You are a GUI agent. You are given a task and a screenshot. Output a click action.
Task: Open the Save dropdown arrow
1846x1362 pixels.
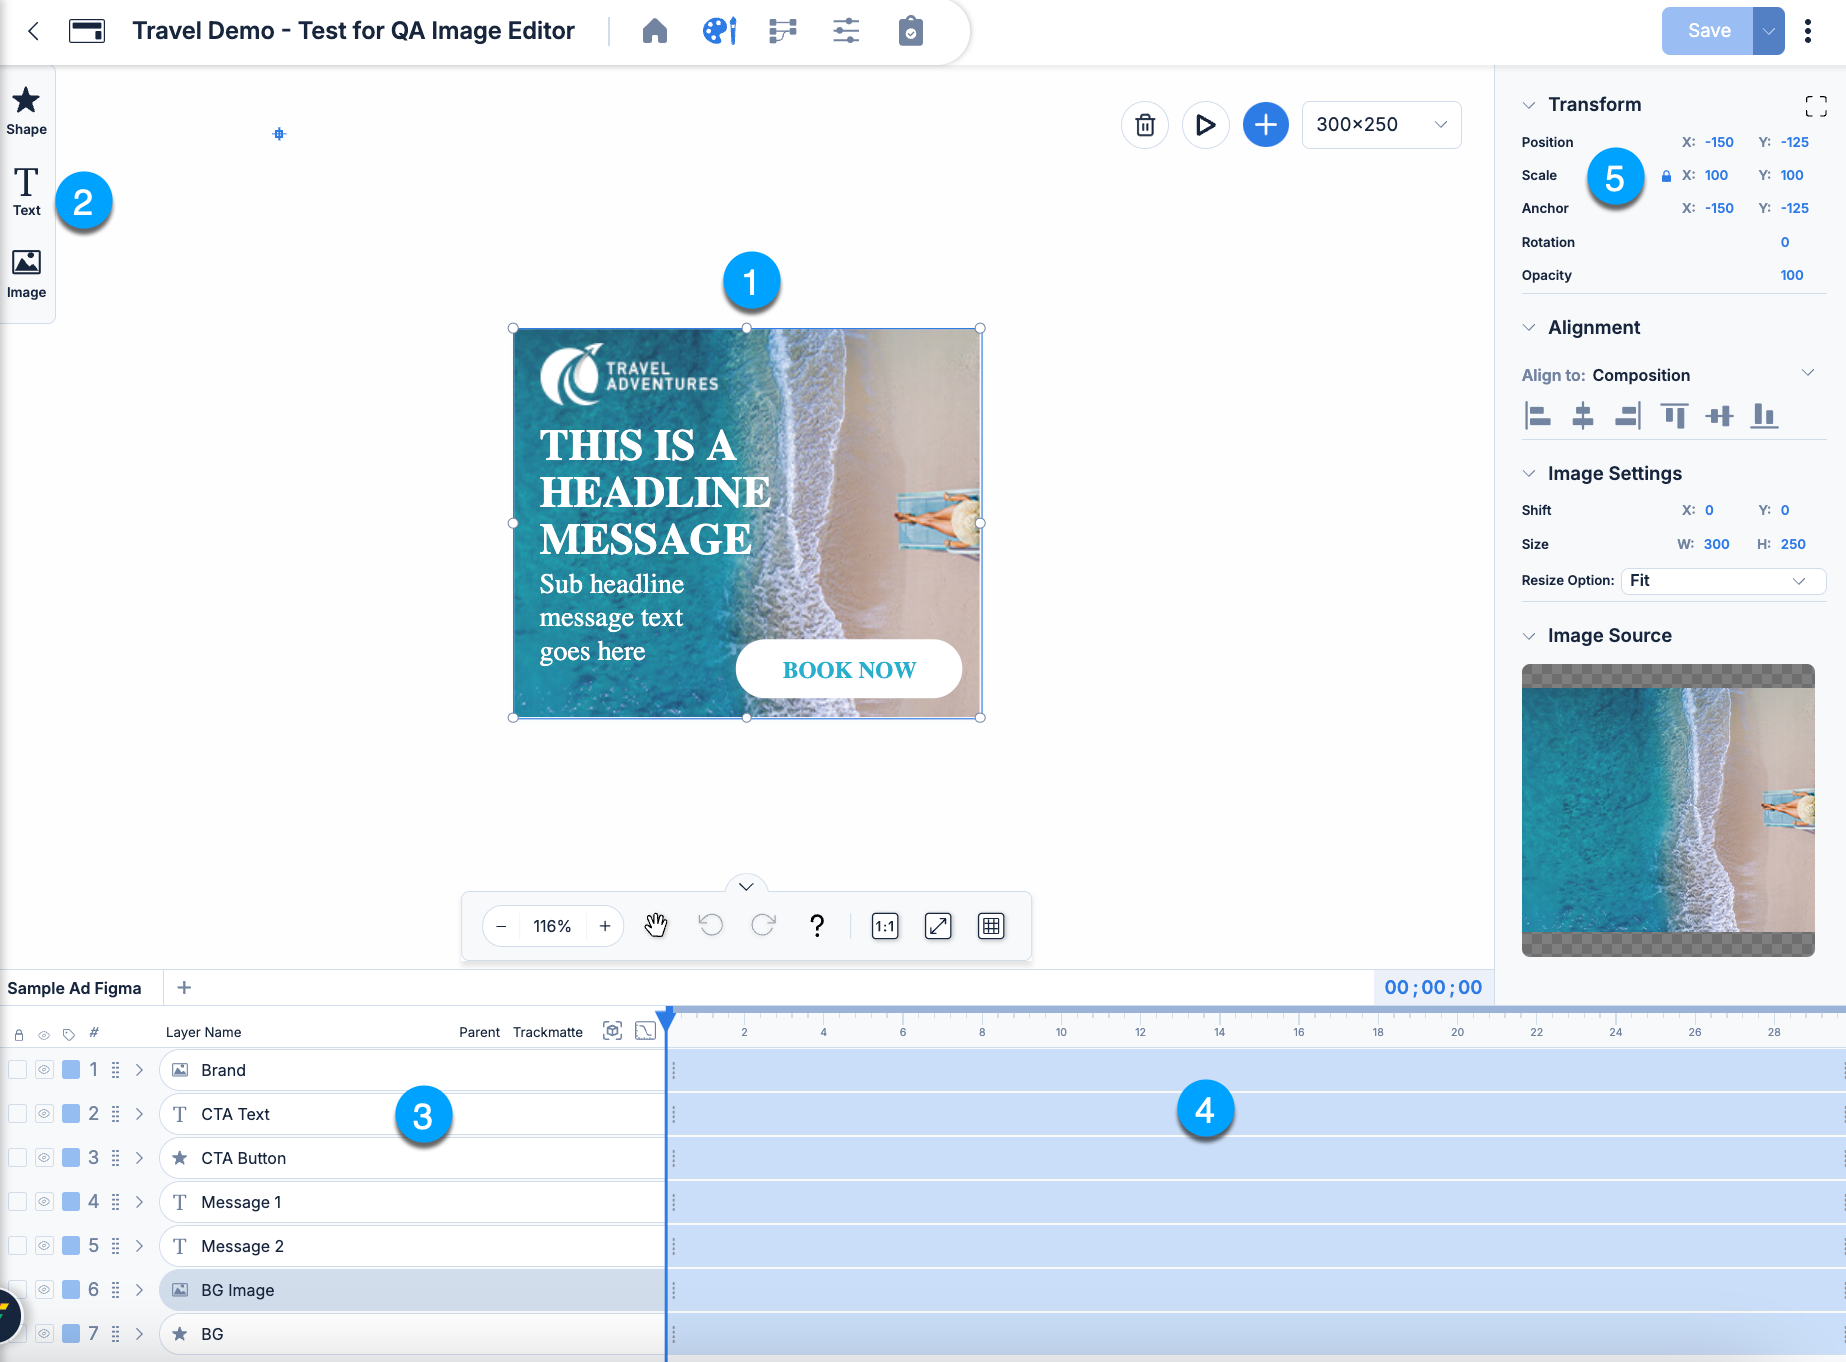(1769, 31)
